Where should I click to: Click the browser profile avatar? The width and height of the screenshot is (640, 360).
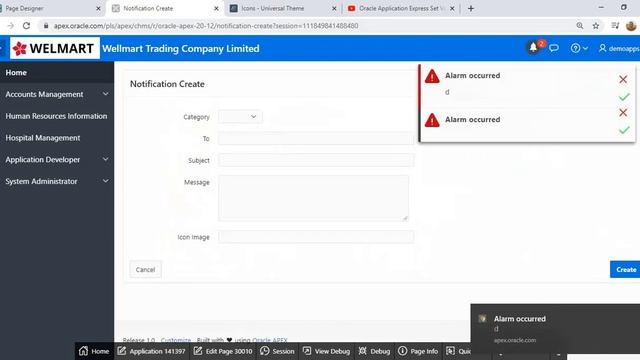[631, 26]
